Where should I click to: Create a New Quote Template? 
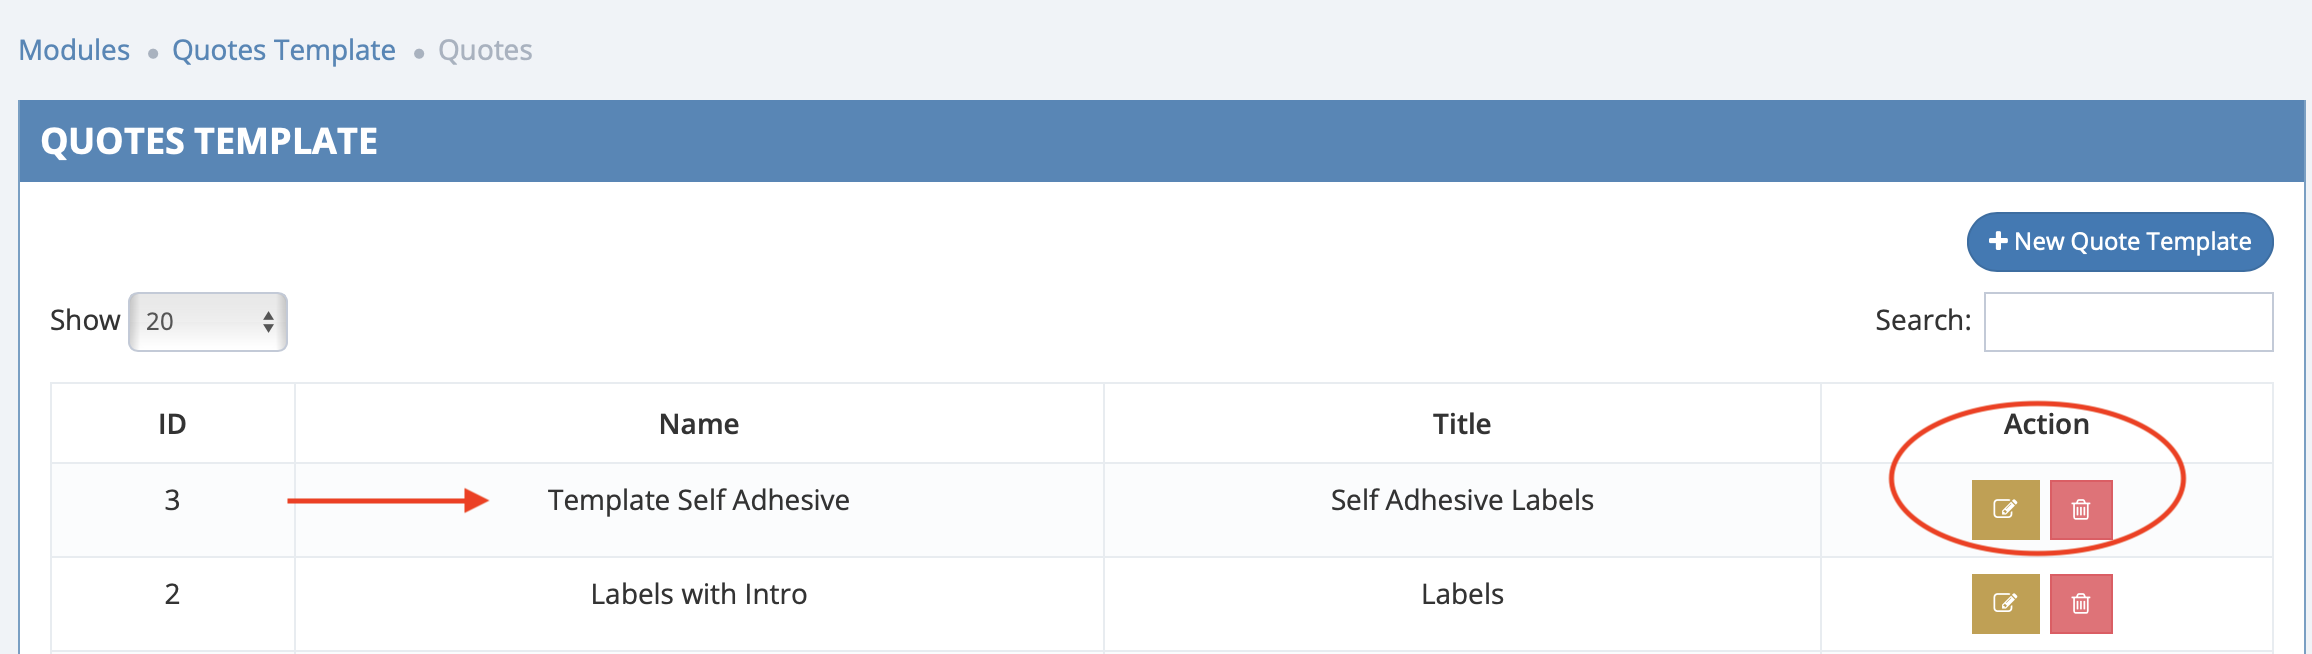(2120, 242)
